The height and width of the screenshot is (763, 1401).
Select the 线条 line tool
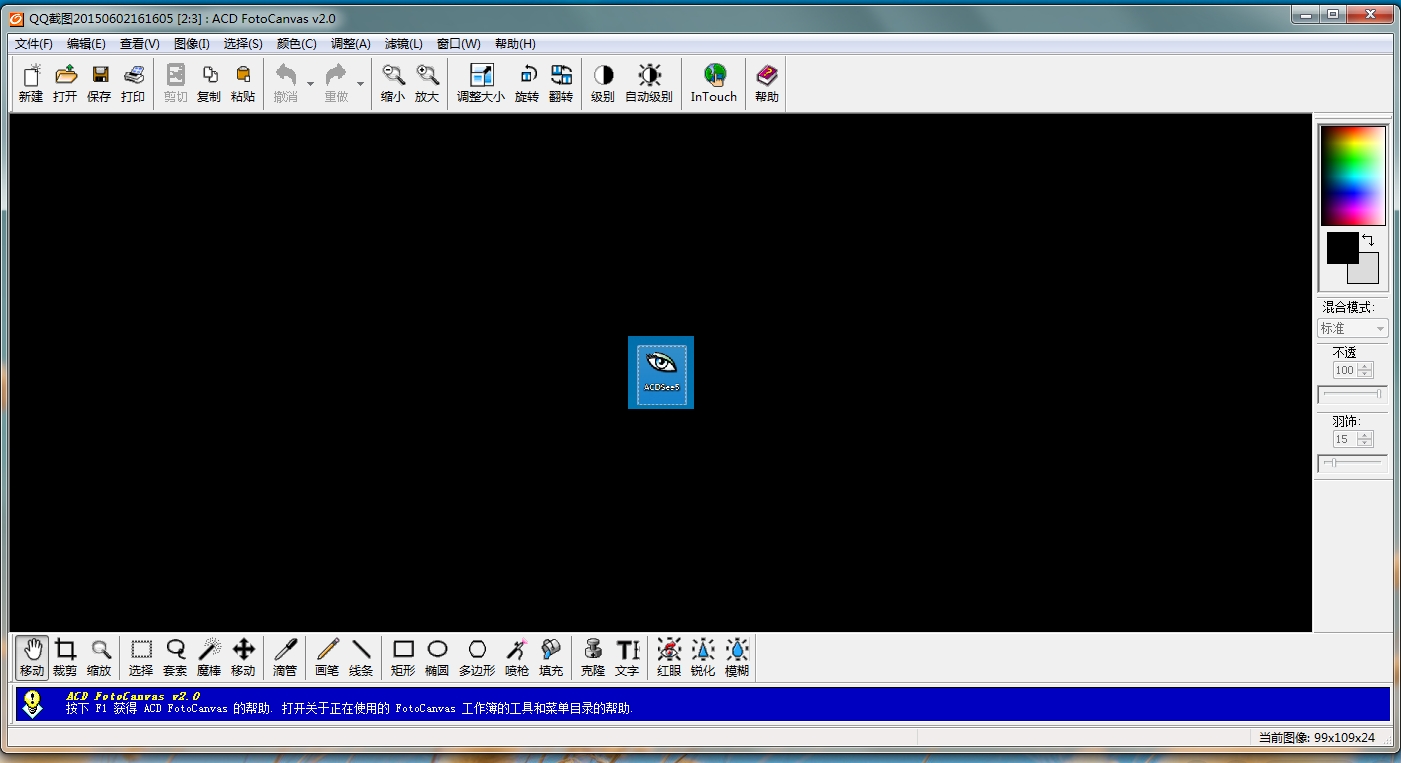361,658
